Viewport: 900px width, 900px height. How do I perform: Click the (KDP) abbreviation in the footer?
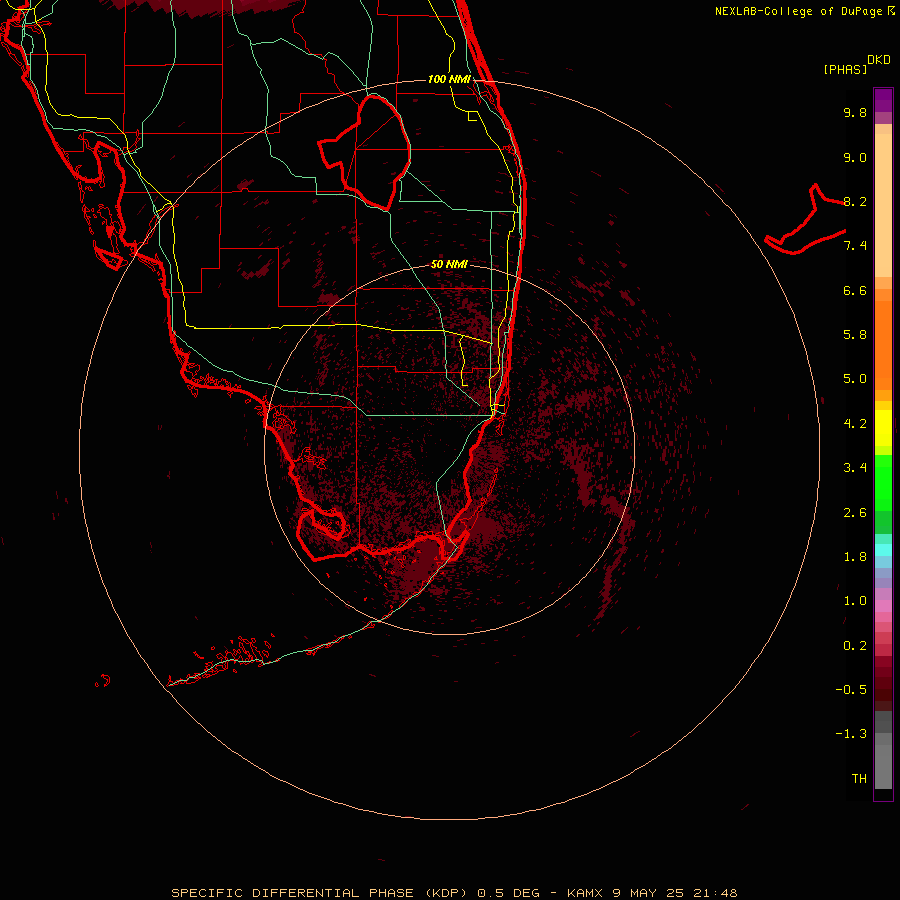point(445,893)
